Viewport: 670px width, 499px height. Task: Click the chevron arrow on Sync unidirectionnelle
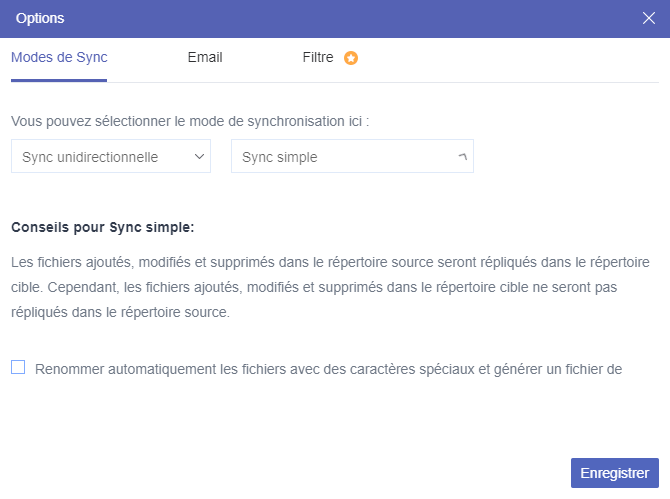(199, 157)
